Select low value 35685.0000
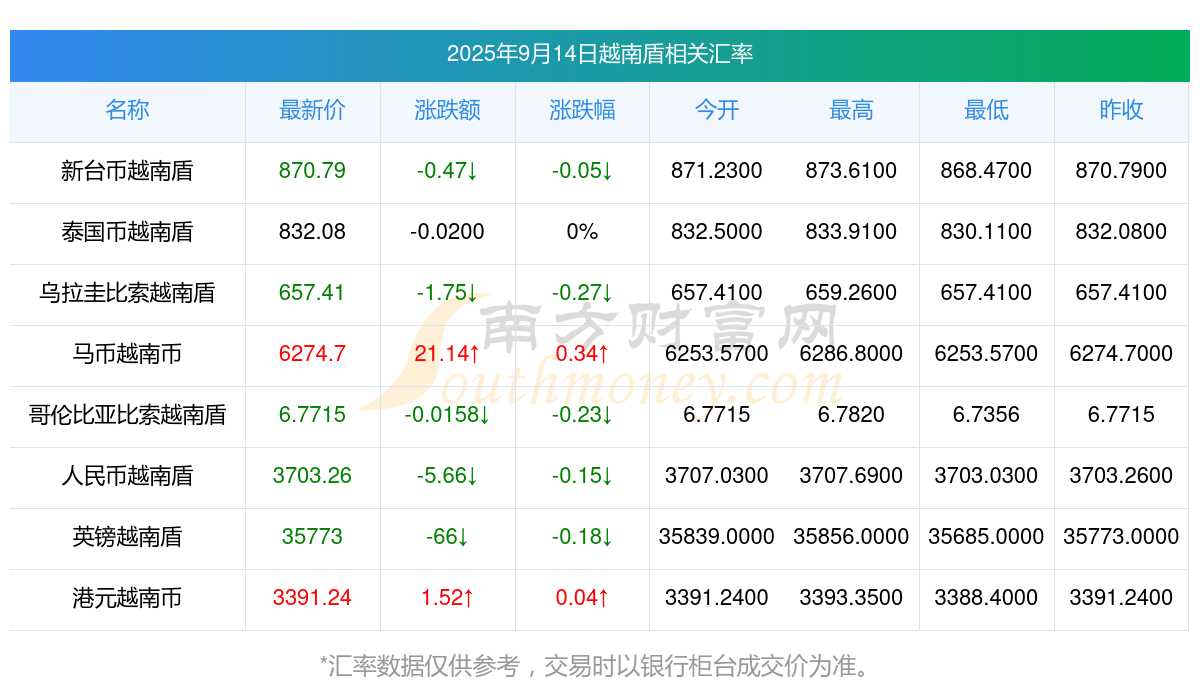 986,537
